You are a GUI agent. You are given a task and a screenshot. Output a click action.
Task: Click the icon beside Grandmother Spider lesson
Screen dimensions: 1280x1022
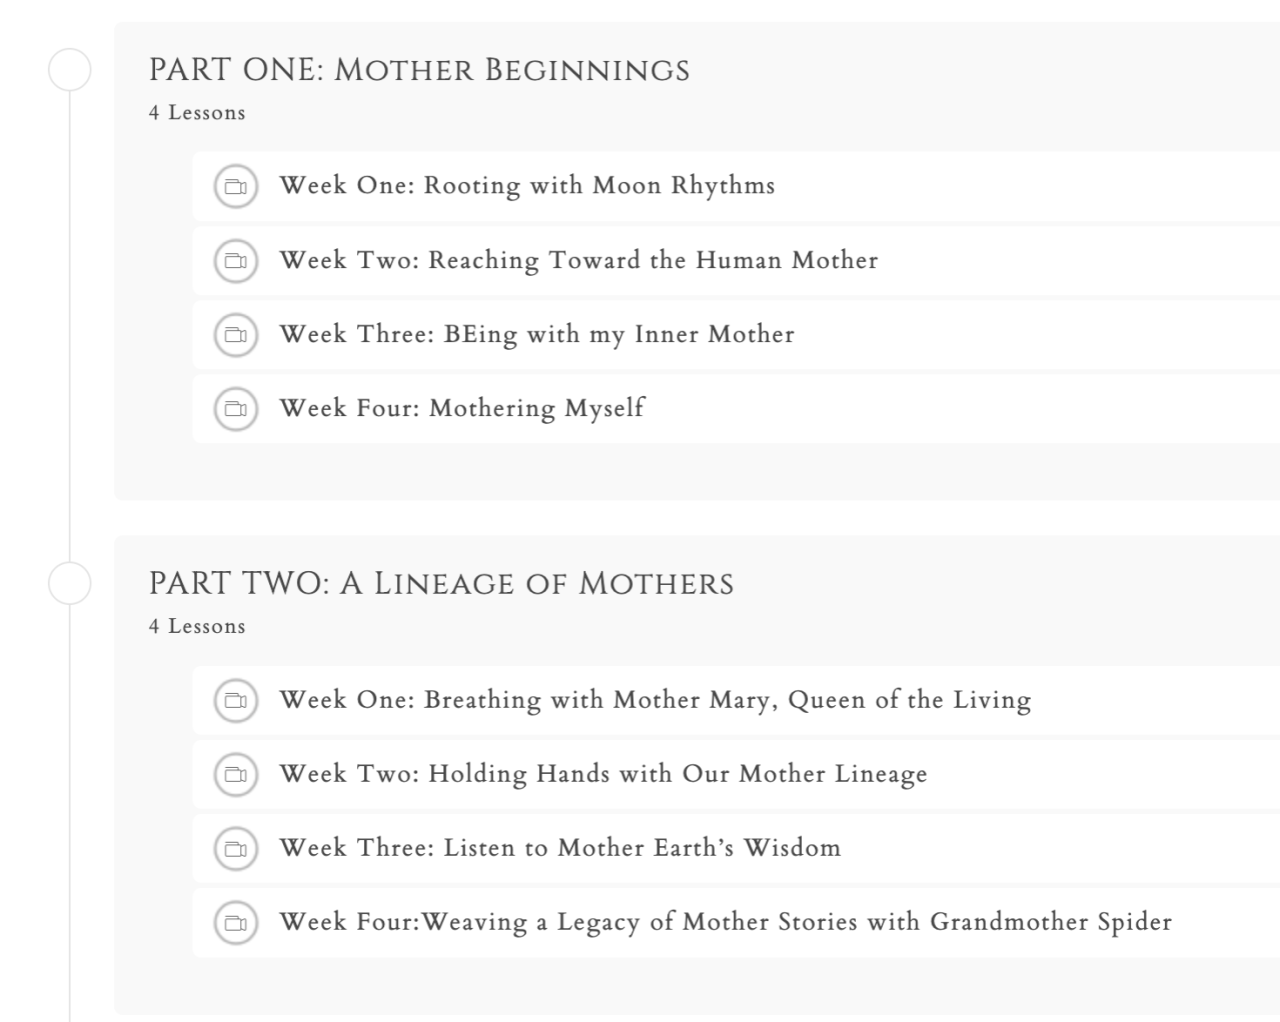point(236,922)
